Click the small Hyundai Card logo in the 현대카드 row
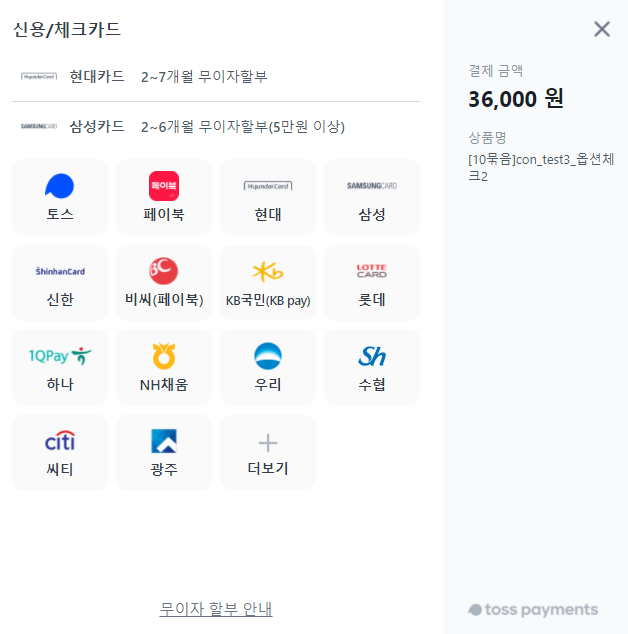This screenshot has width=628, height=634. tap(39, 76)
